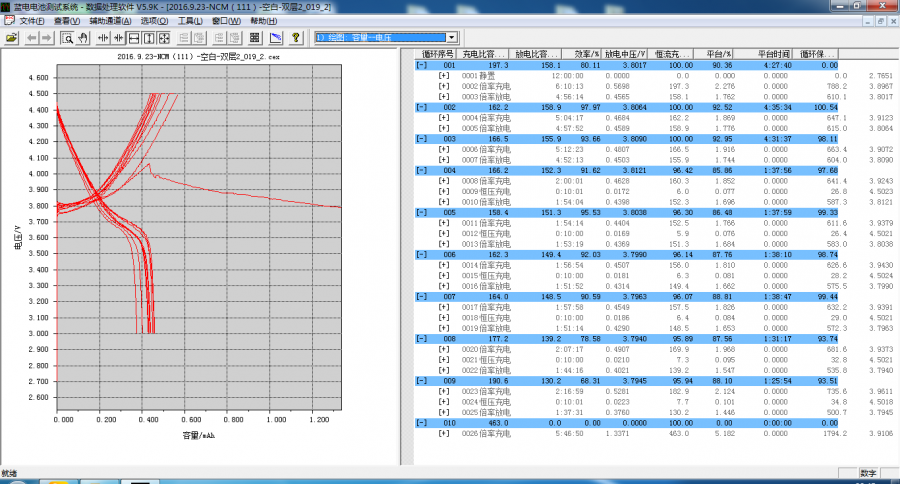
Task: Select step 0005 倍率放电 text
Action: 486,129
